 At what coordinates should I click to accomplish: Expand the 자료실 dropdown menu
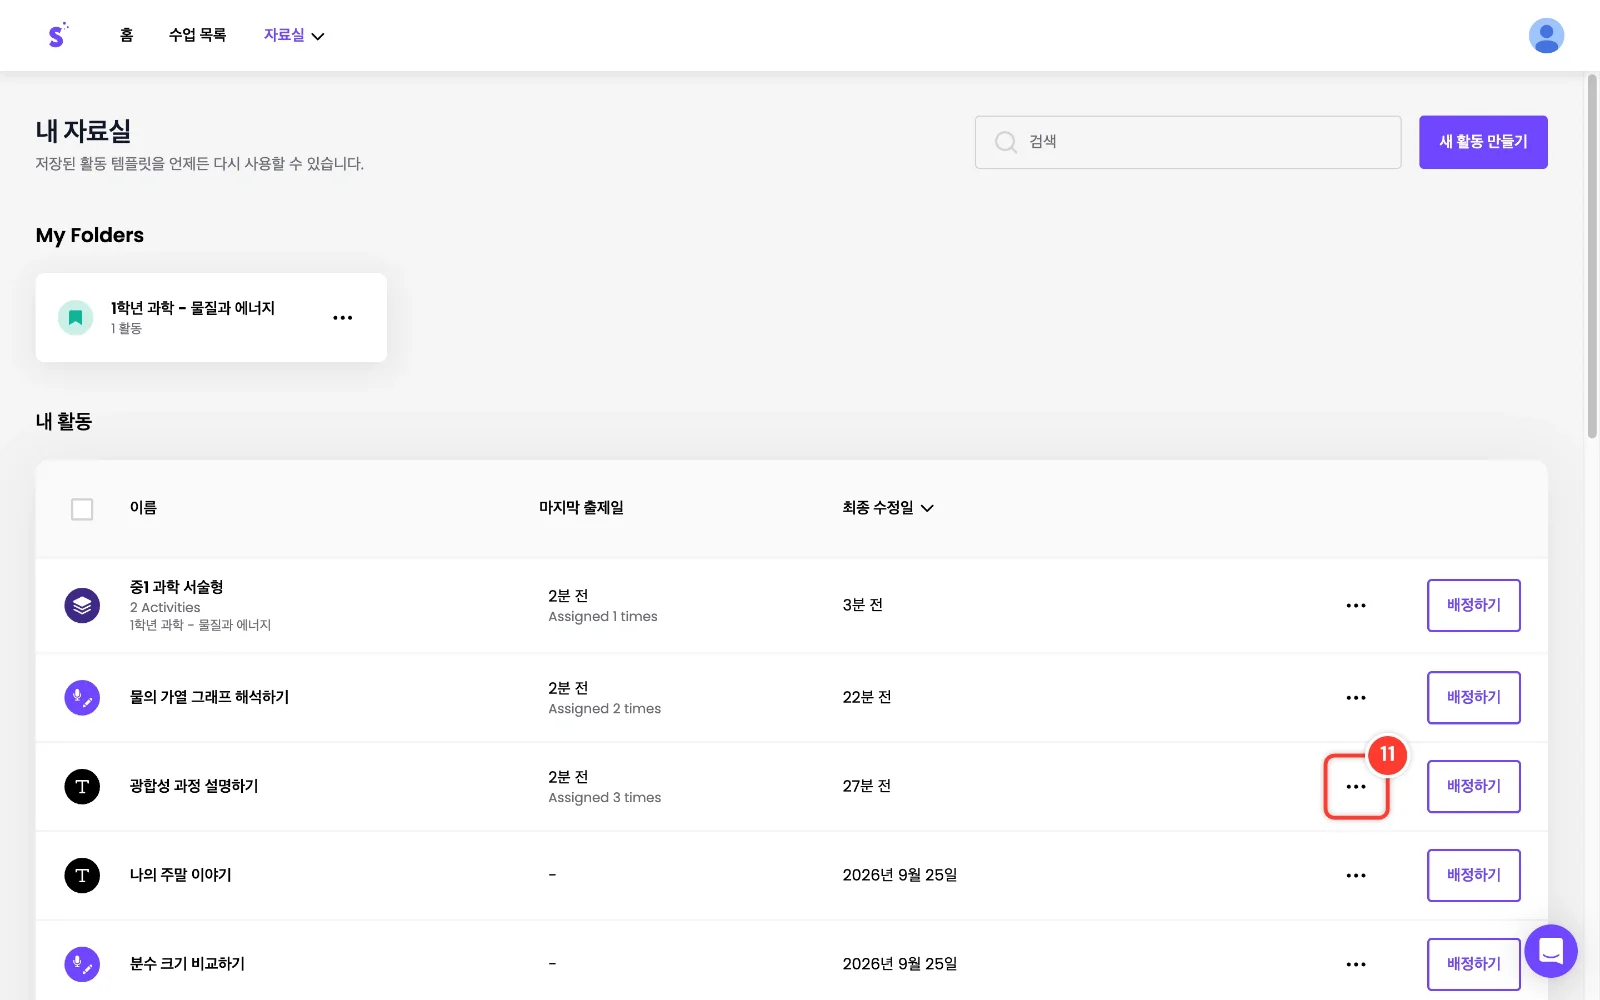pos(294,35)
